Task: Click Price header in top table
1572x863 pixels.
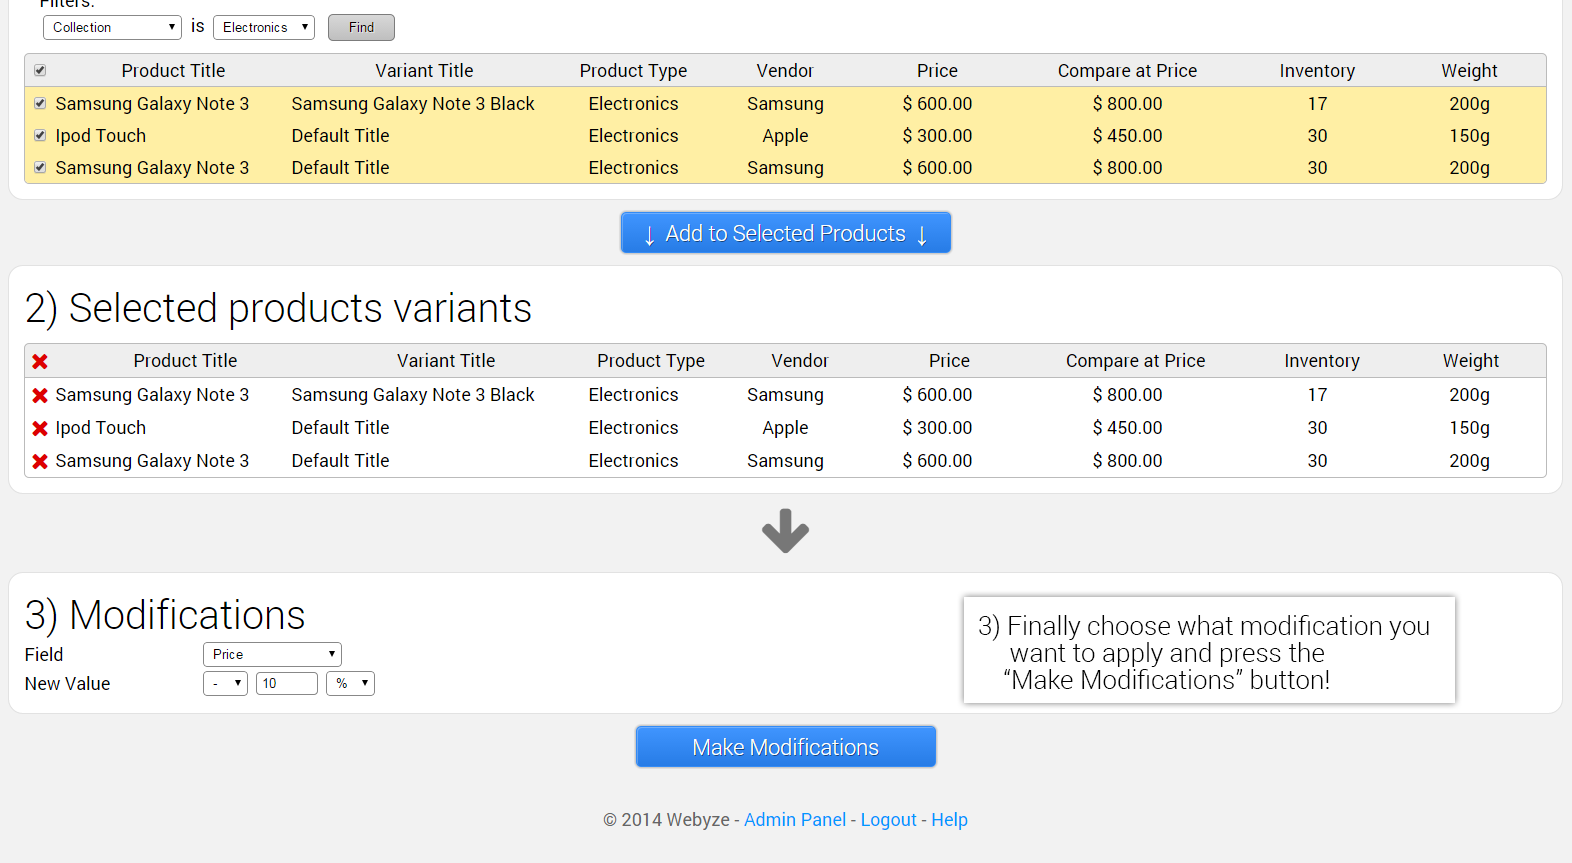Action: point(937,71)
